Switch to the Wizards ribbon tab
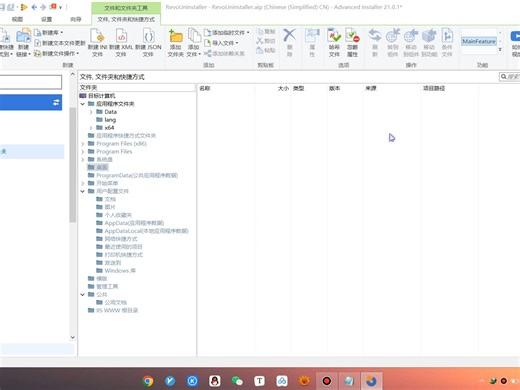The image size is (520, 390). point(76,19)
